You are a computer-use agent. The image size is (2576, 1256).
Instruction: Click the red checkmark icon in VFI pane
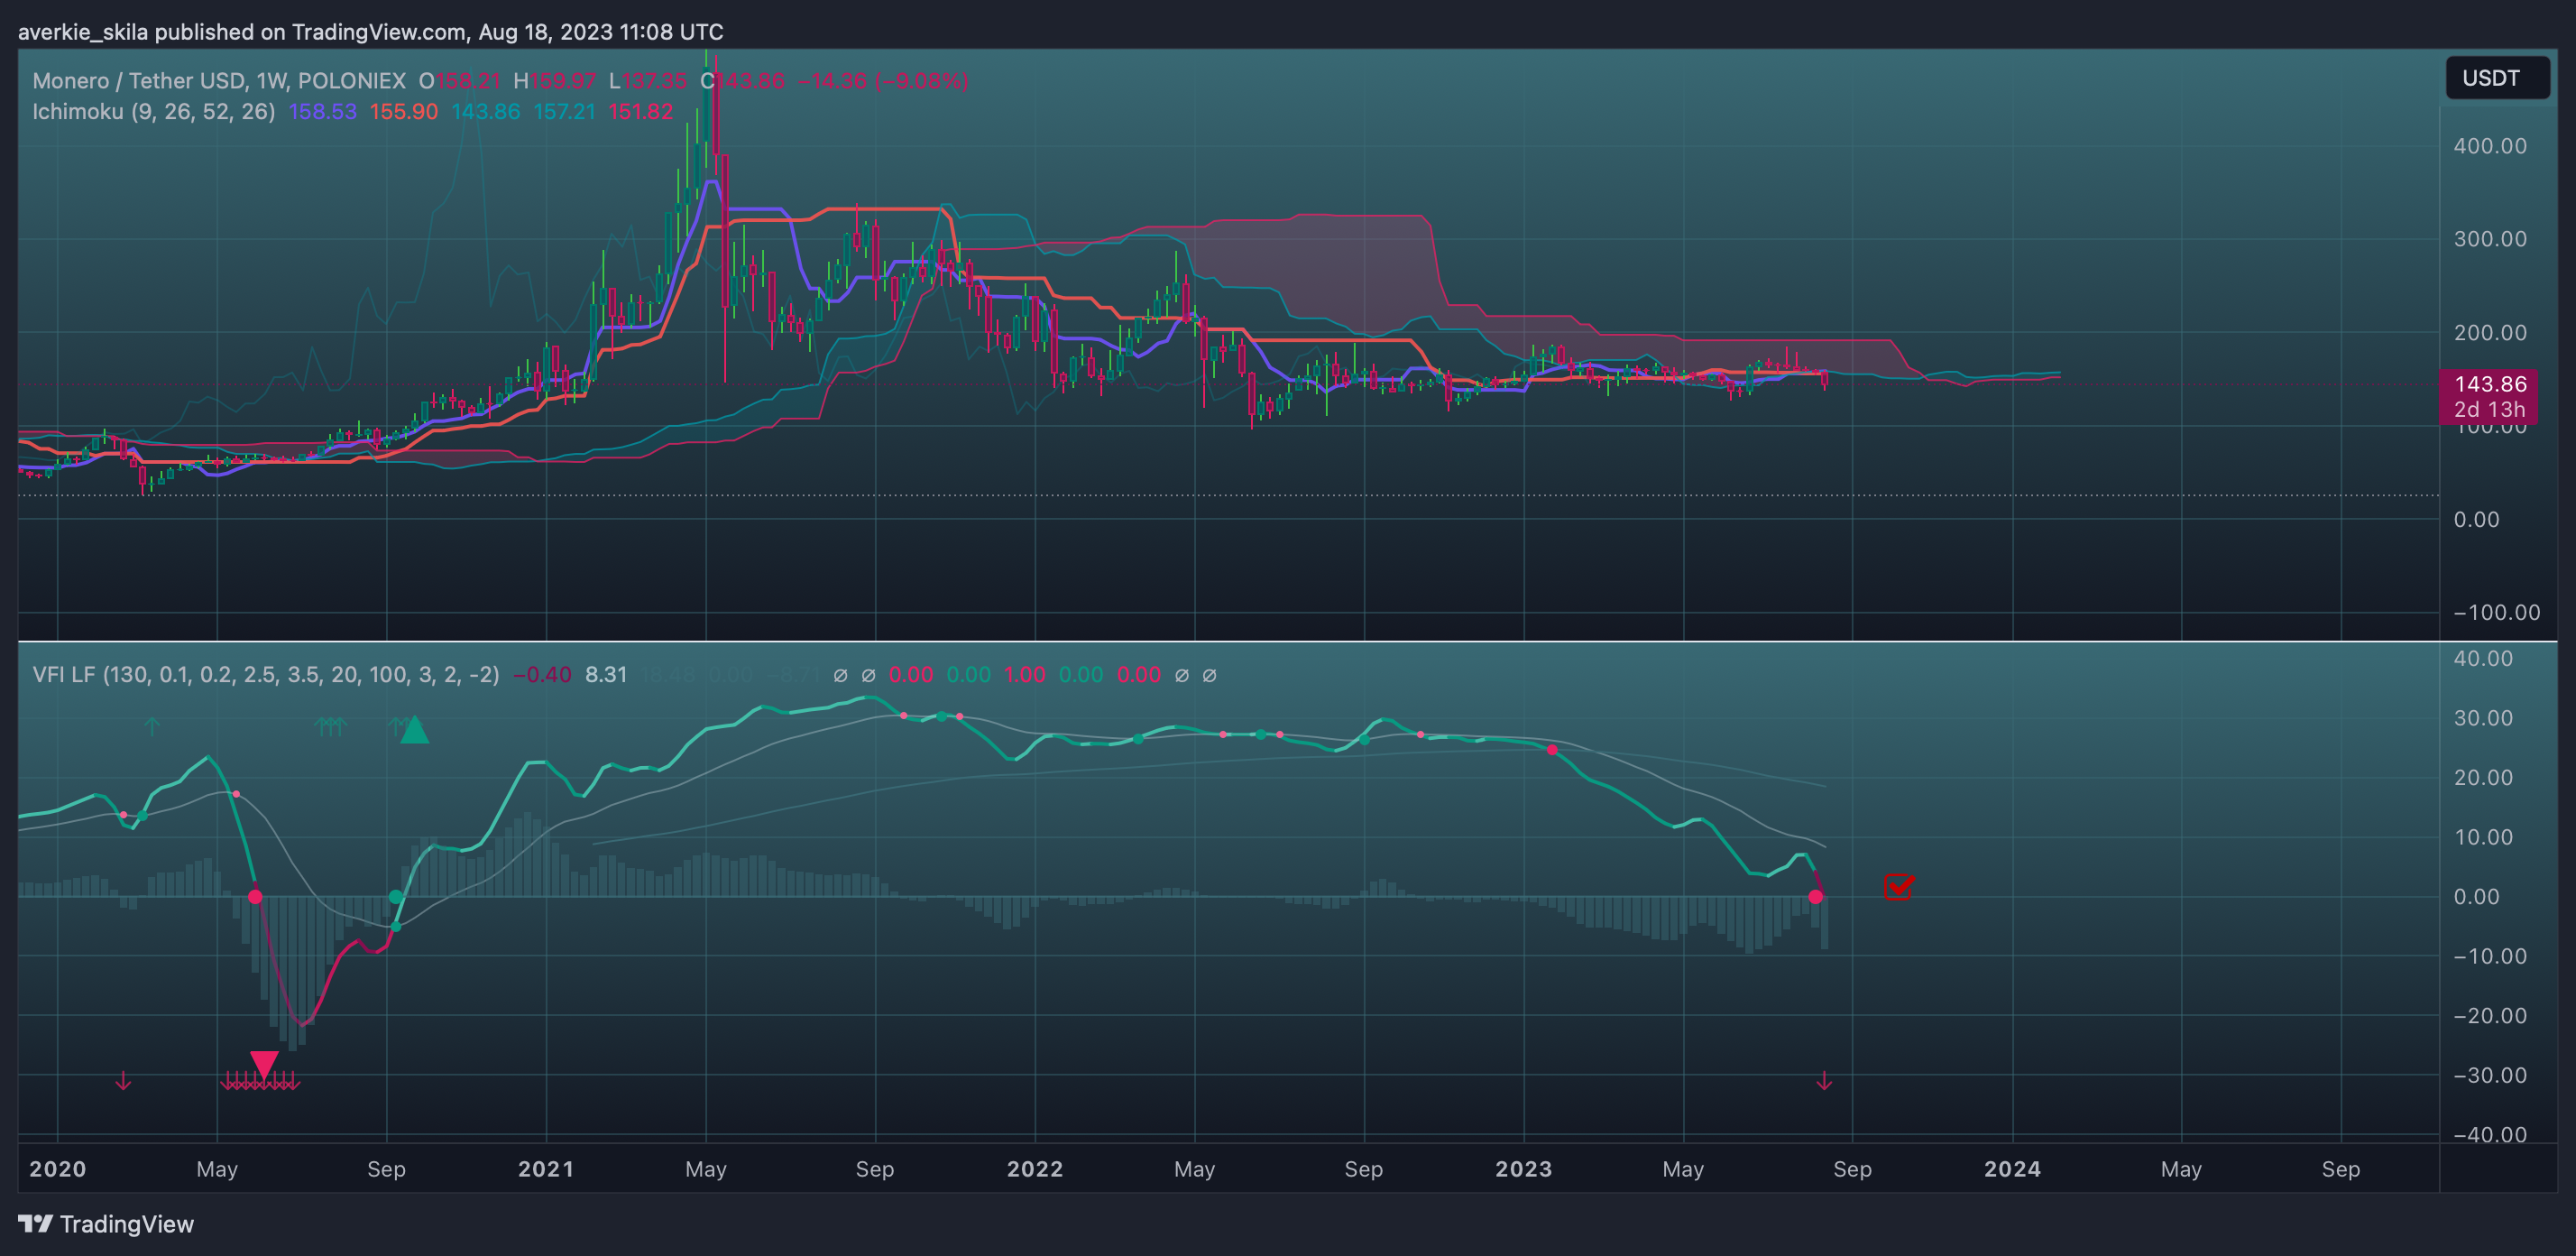coord(1898,886)
